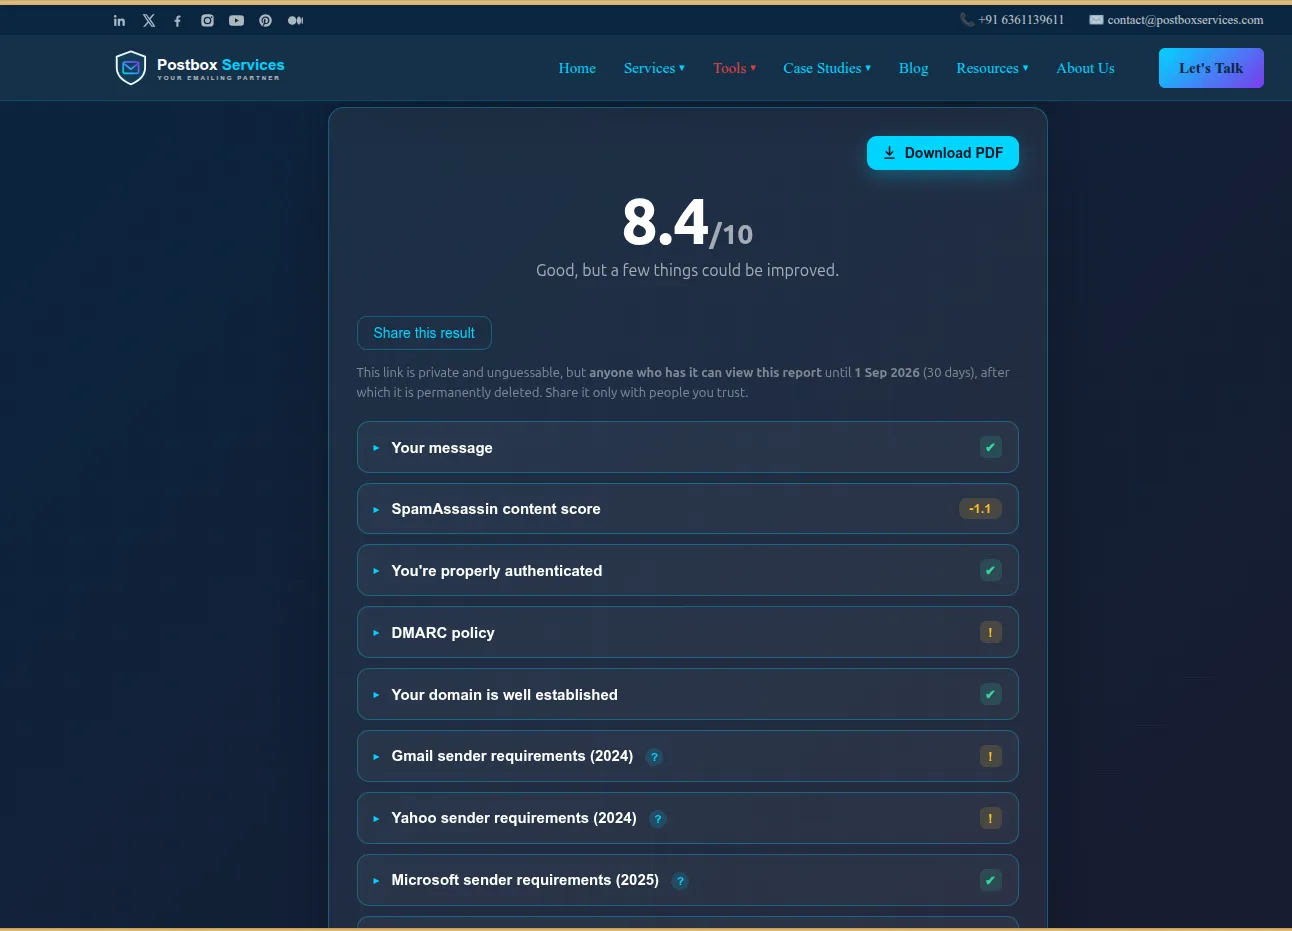The image size is (1292, 931).
Task: Open the Medium social link
Action: point(295,20)
